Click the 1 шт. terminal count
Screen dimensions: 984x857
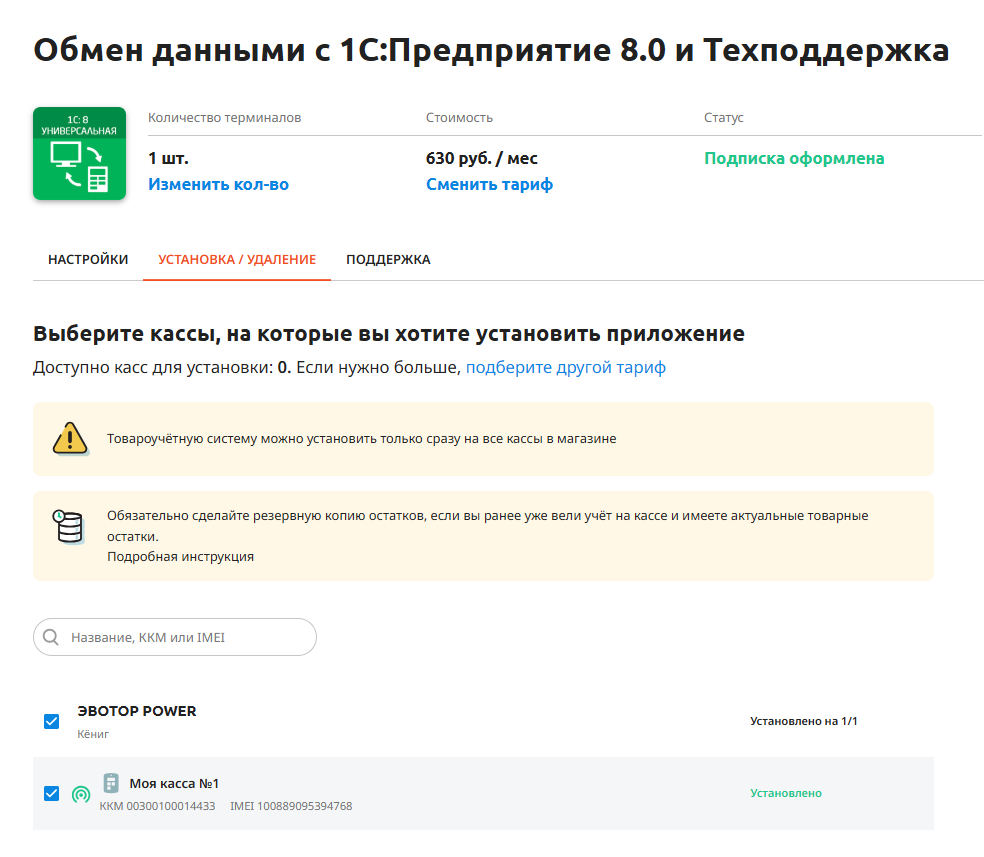168,158
